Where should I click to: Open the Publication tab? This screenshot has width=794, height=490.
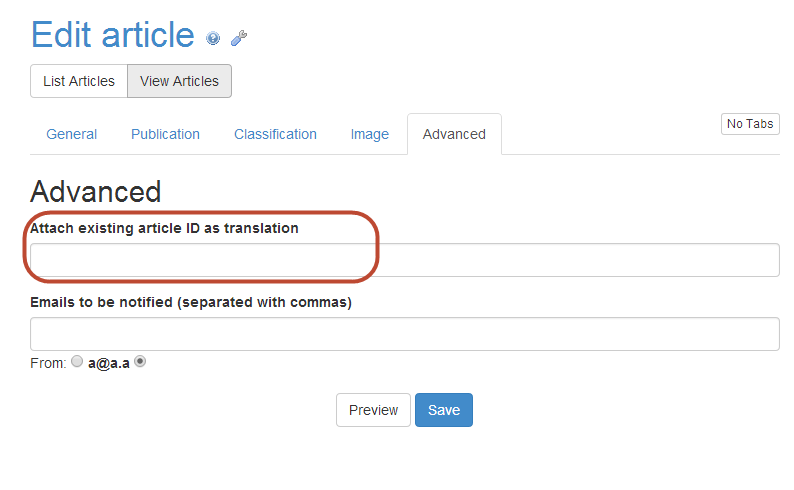click(165, 134)
